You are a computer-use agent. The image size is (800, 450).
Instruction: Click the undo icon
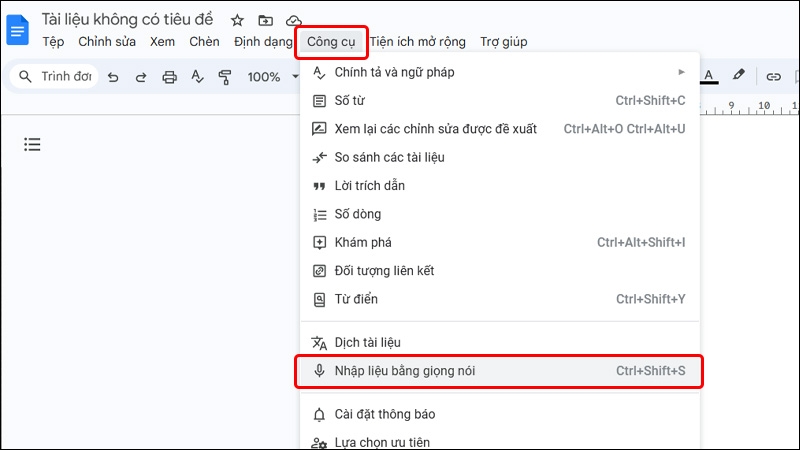(113, 77)
